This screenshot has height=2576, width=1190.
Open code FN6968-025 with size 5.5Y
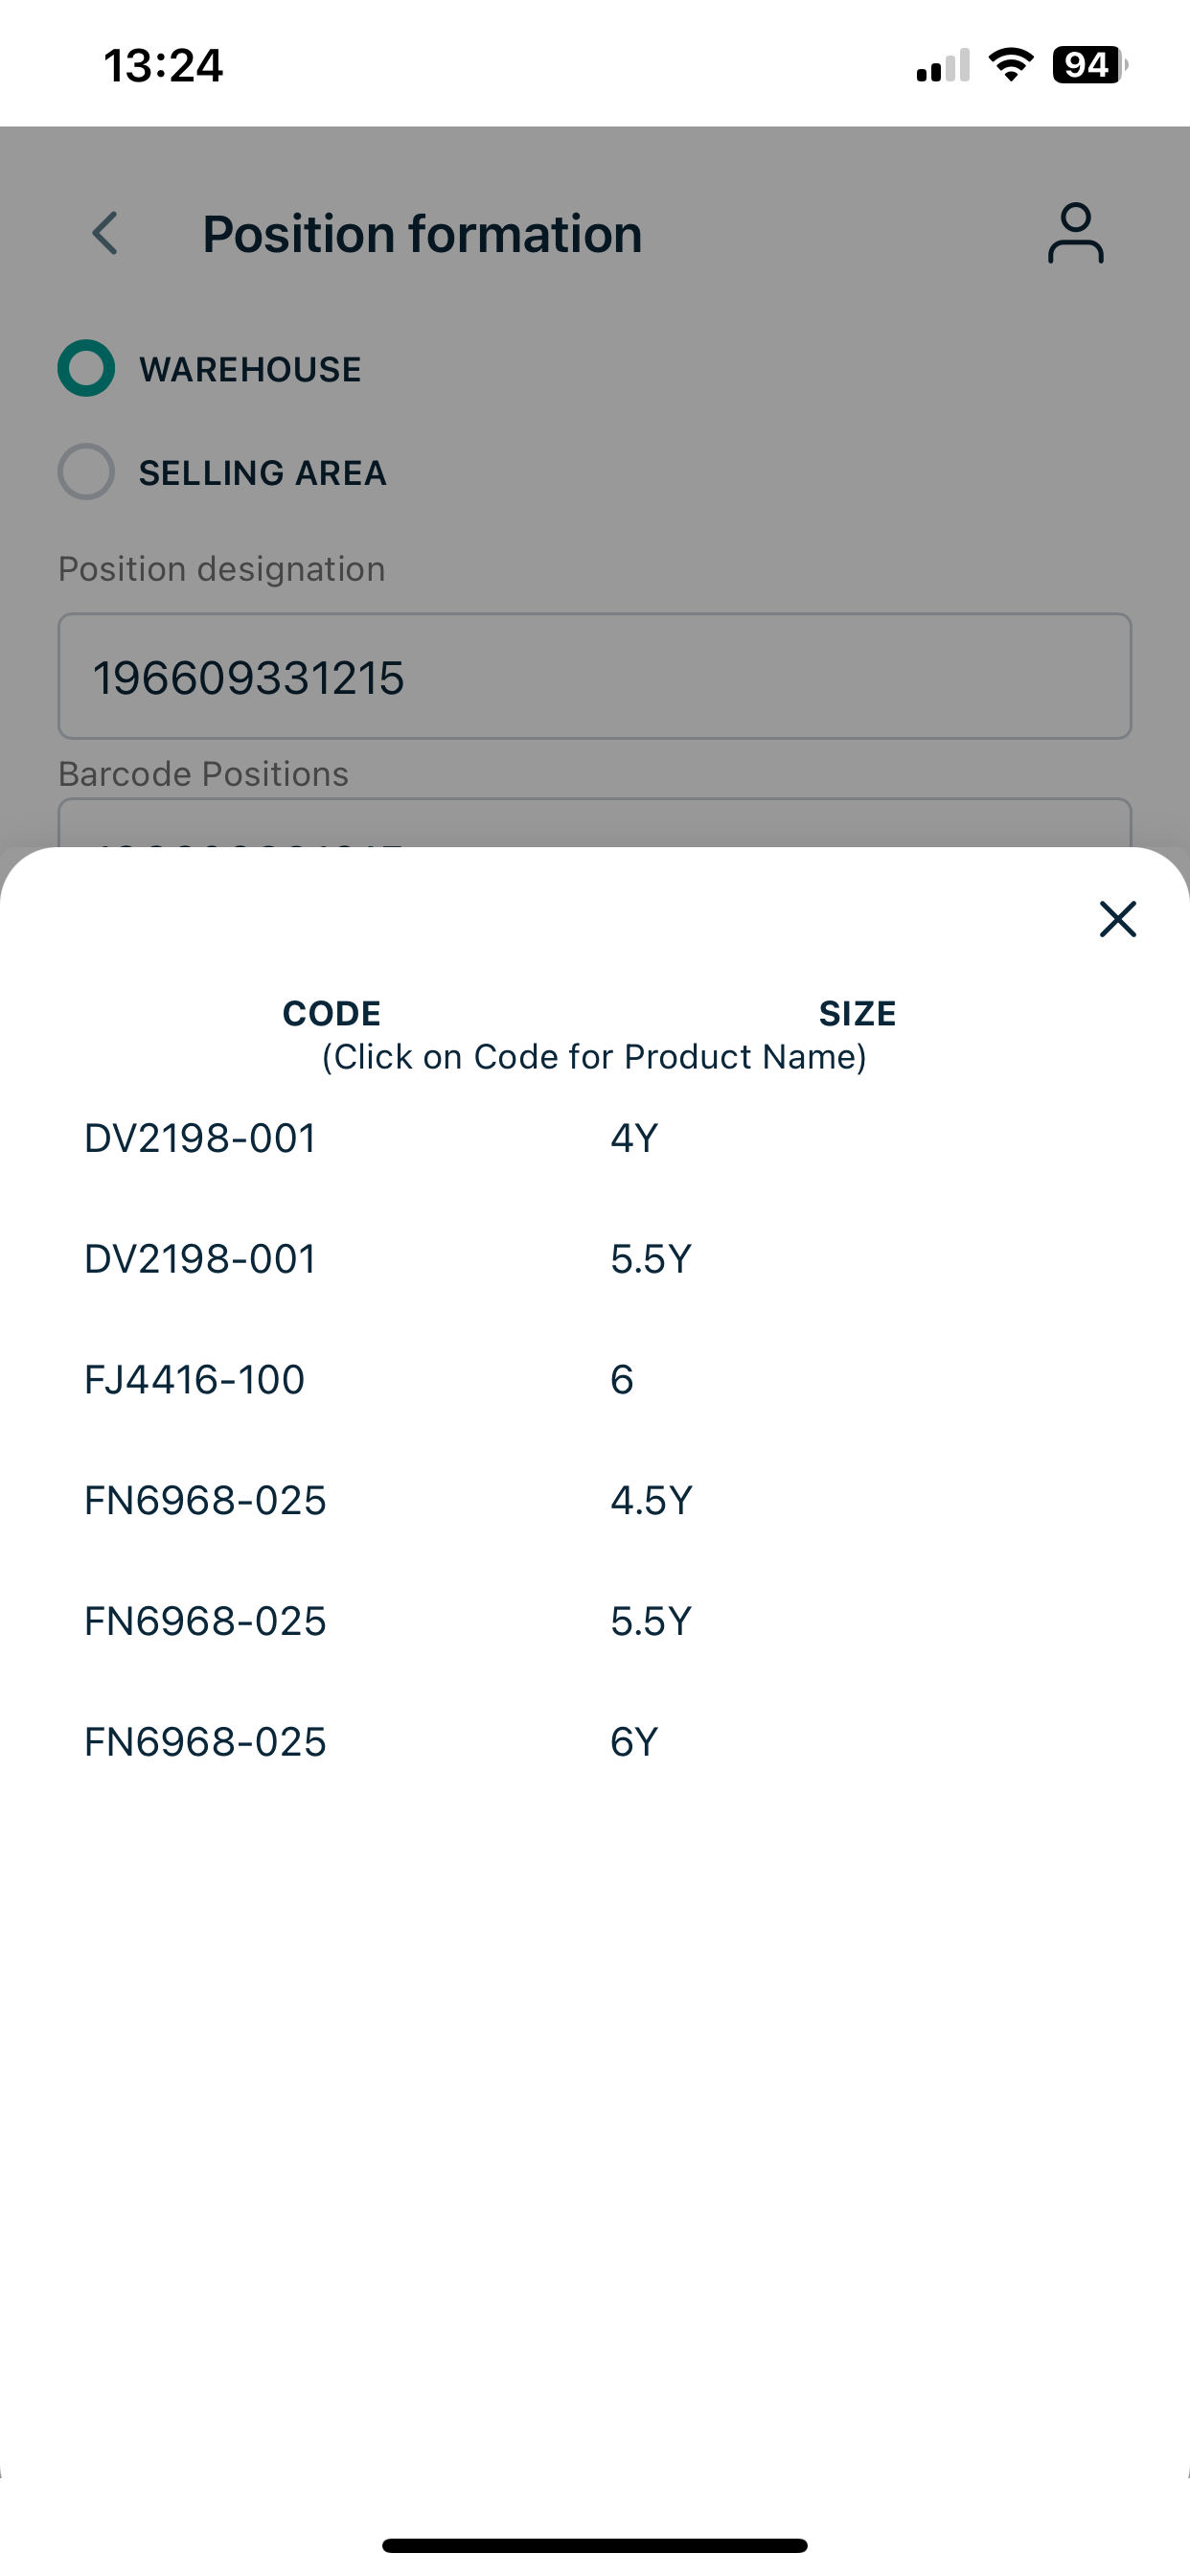pos(205,1621)
